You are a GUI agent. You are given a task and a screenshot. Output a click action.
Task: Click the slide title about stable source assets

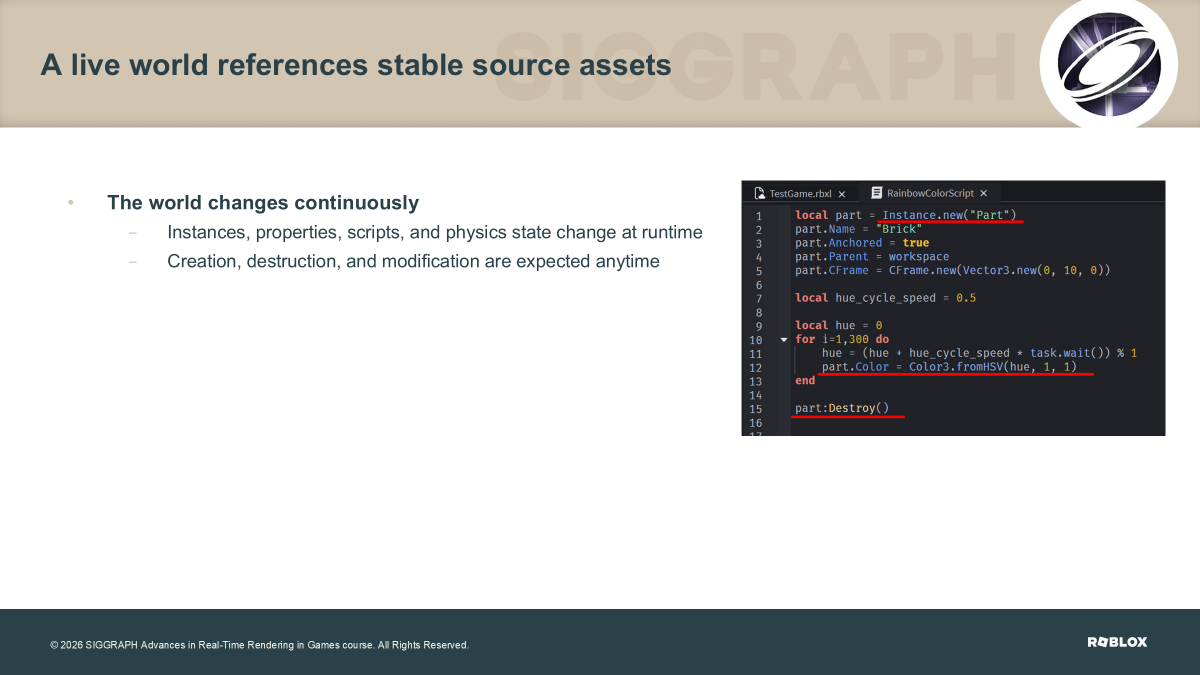(356, 66)
